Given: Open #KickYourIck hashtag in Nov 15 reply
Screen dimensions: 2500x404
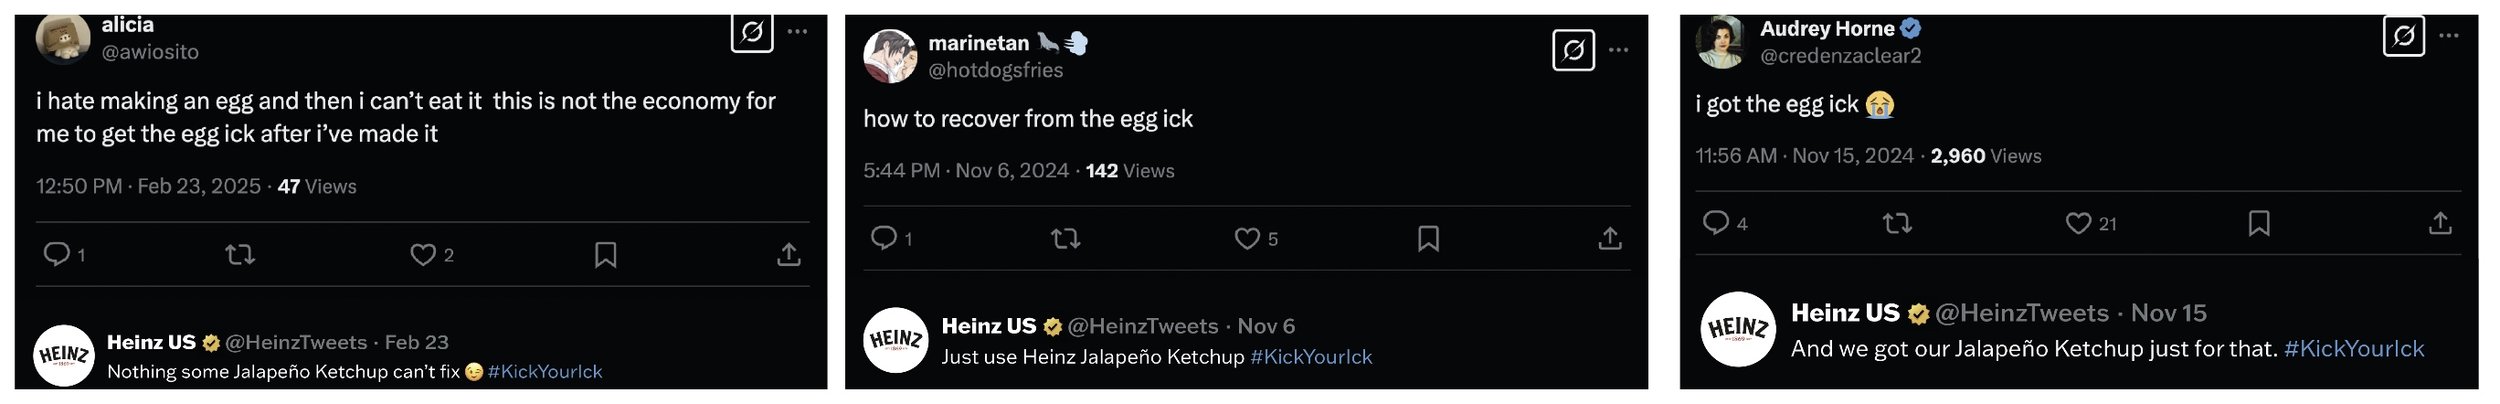Looking at the screenshot, I should (x=2354, y=348).
